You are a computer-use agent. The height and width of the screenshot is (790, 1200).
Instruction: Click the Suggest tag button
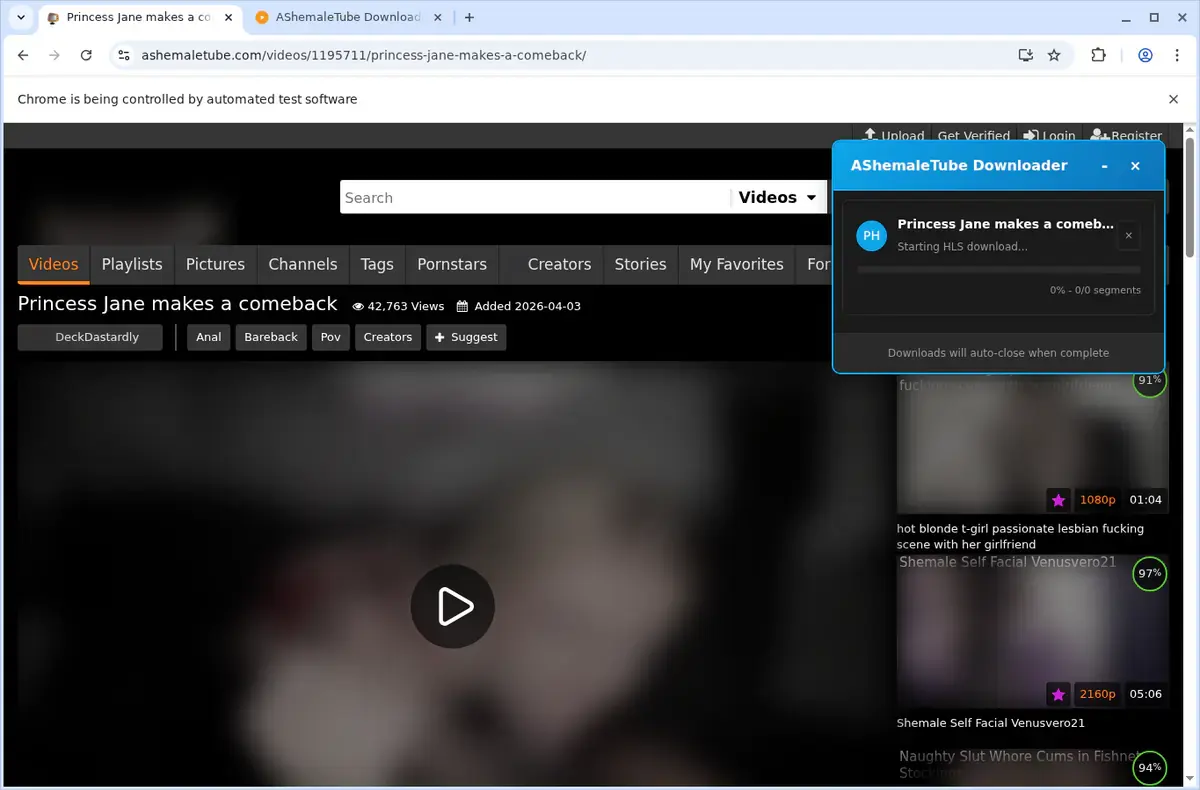click(x=466, y=337)
